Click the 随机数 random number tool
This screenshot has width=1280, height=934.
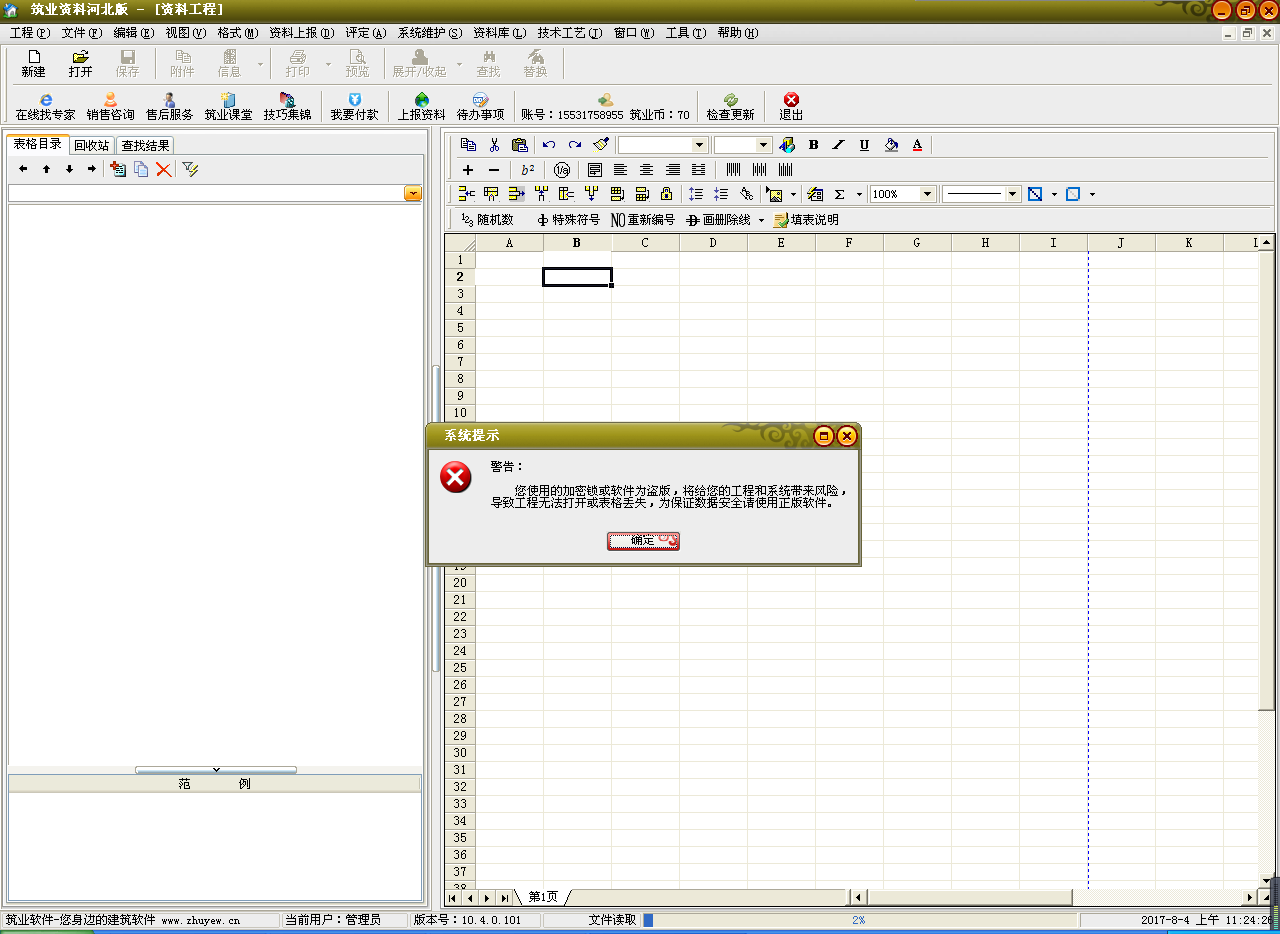pyautogui.click(x=487, y=220)
